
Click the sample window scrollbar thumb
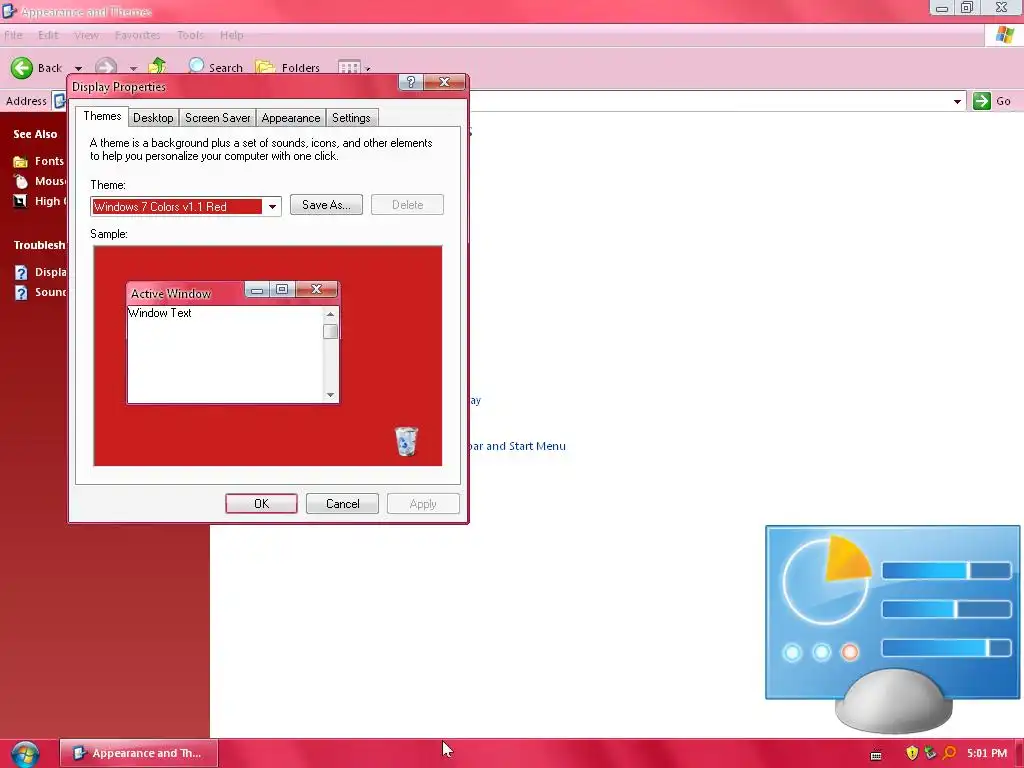[x=330, y=331]
